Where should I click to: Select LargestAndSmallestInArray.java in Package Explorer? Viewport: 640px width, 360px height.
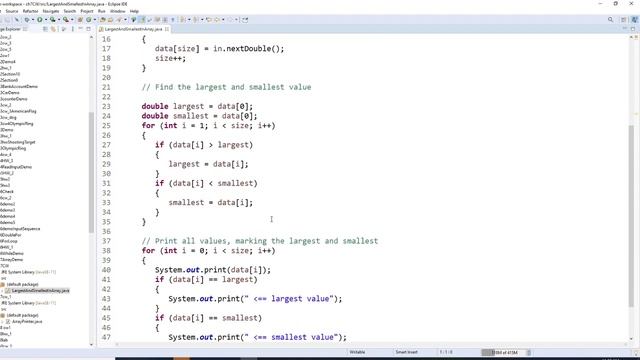point(40,291)
